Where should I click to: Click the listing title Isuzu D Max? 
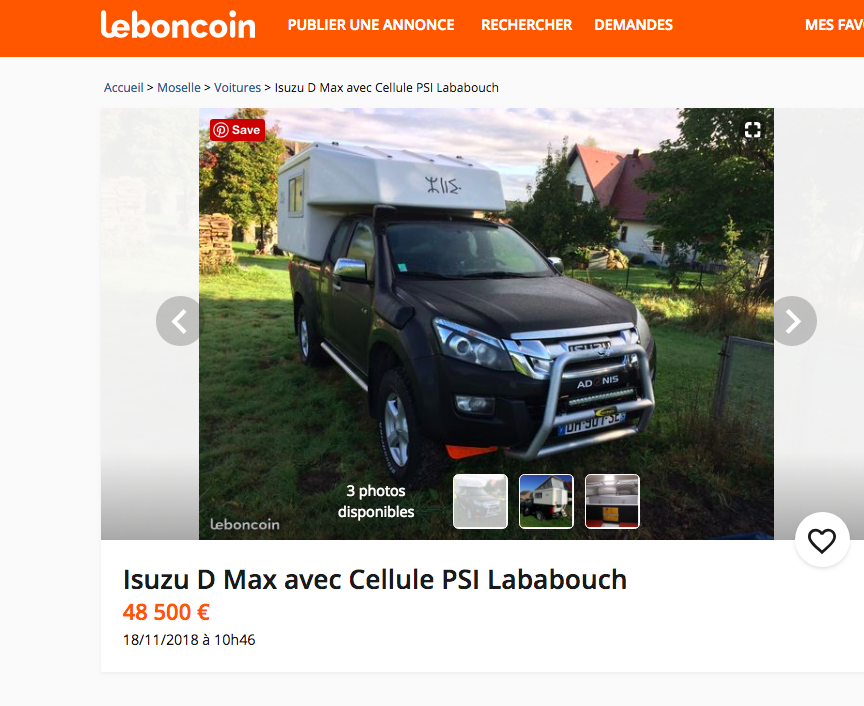[x=375, y=580]
